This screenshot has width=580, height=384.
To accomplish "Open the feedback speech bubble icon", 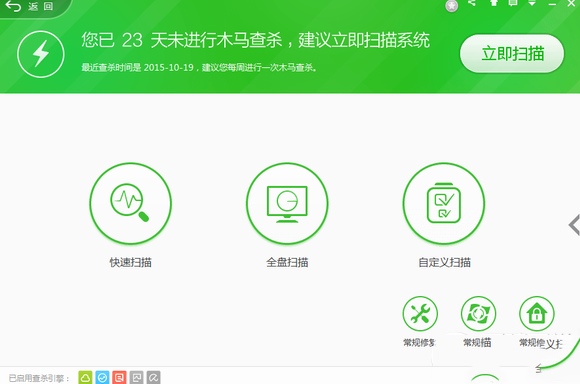I will pos(513,3).
